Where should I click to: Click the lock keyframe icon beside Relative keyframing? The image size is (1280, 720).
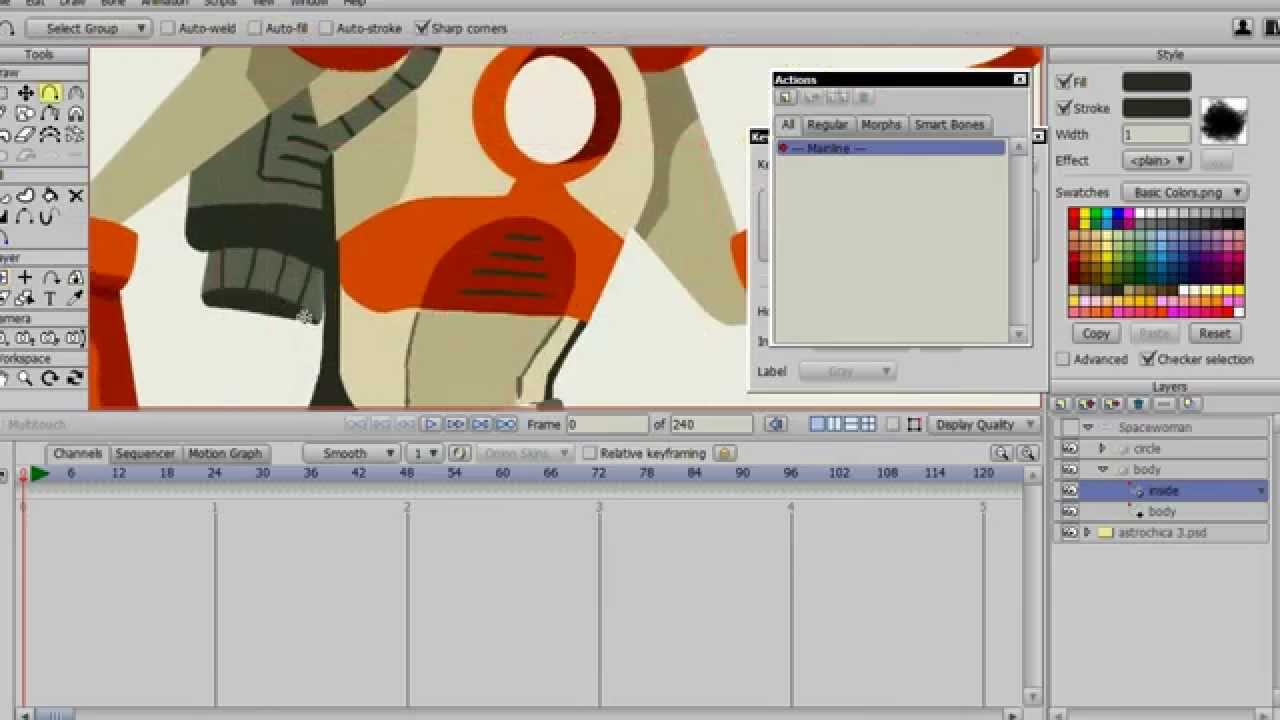[x=726, y=453]
